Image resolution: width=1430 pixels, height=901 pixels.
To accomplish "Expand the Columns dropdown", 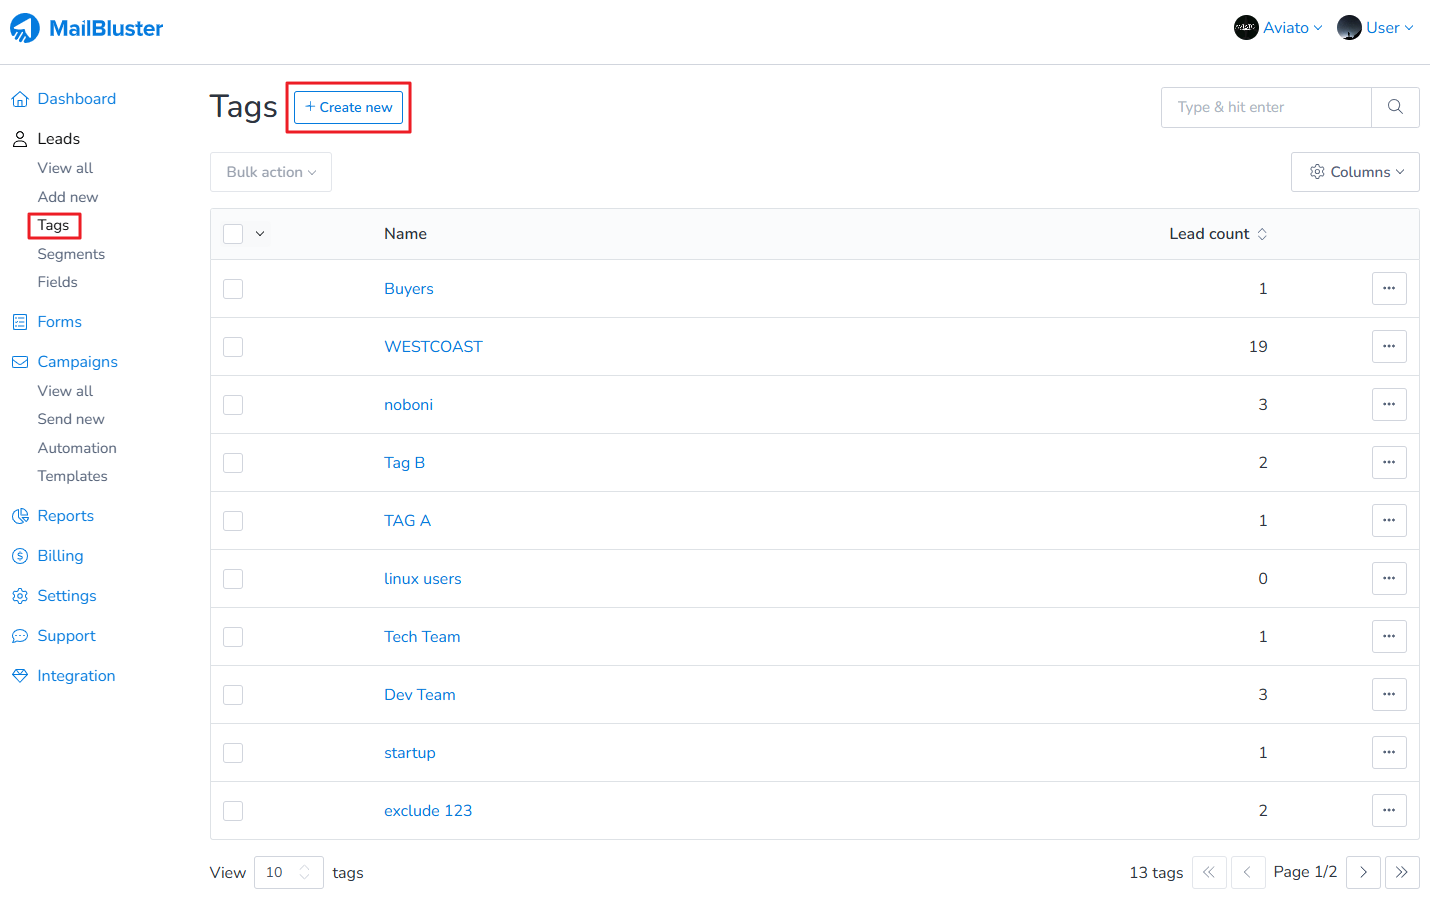I will [1355, 172].
